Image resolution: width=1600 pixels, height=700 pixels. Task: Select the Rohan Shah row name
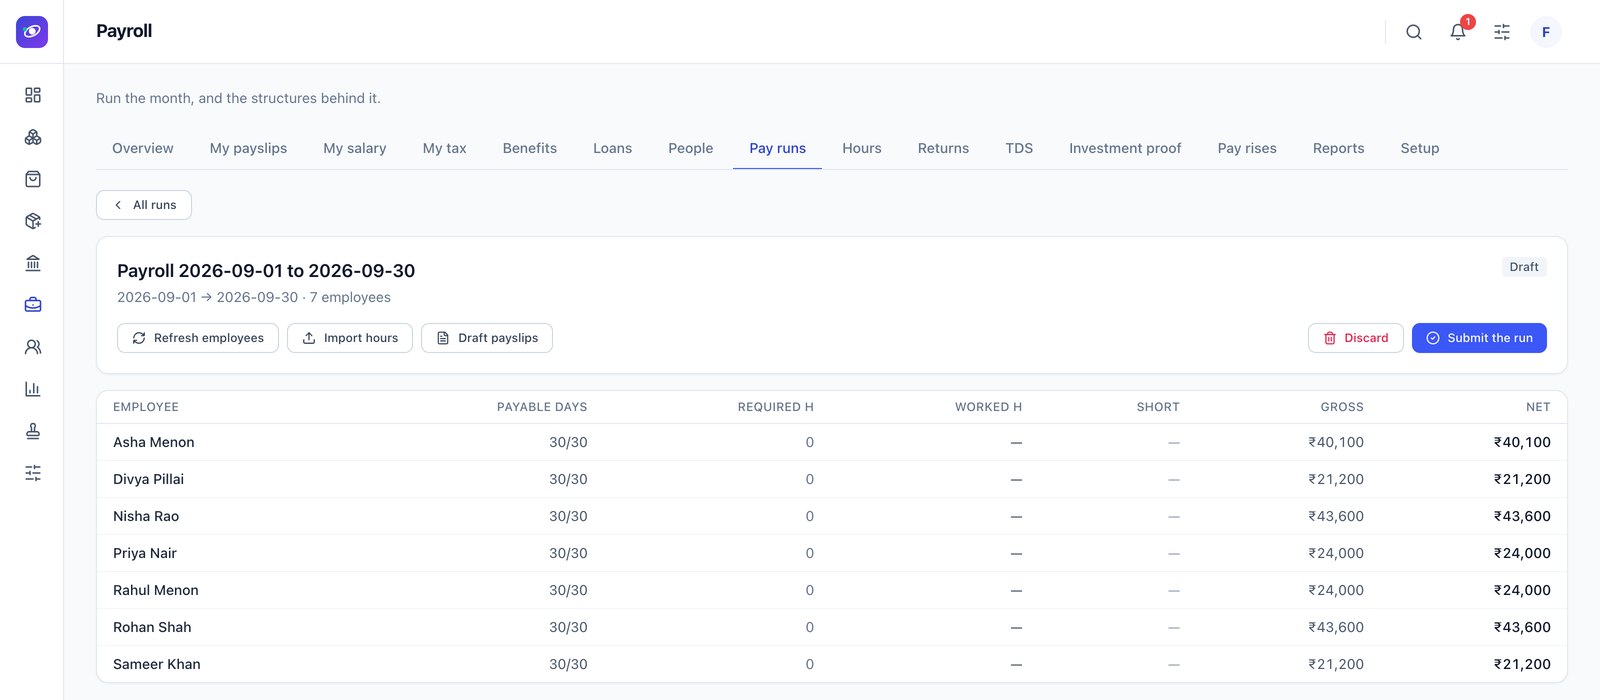[x=152, y=627]
